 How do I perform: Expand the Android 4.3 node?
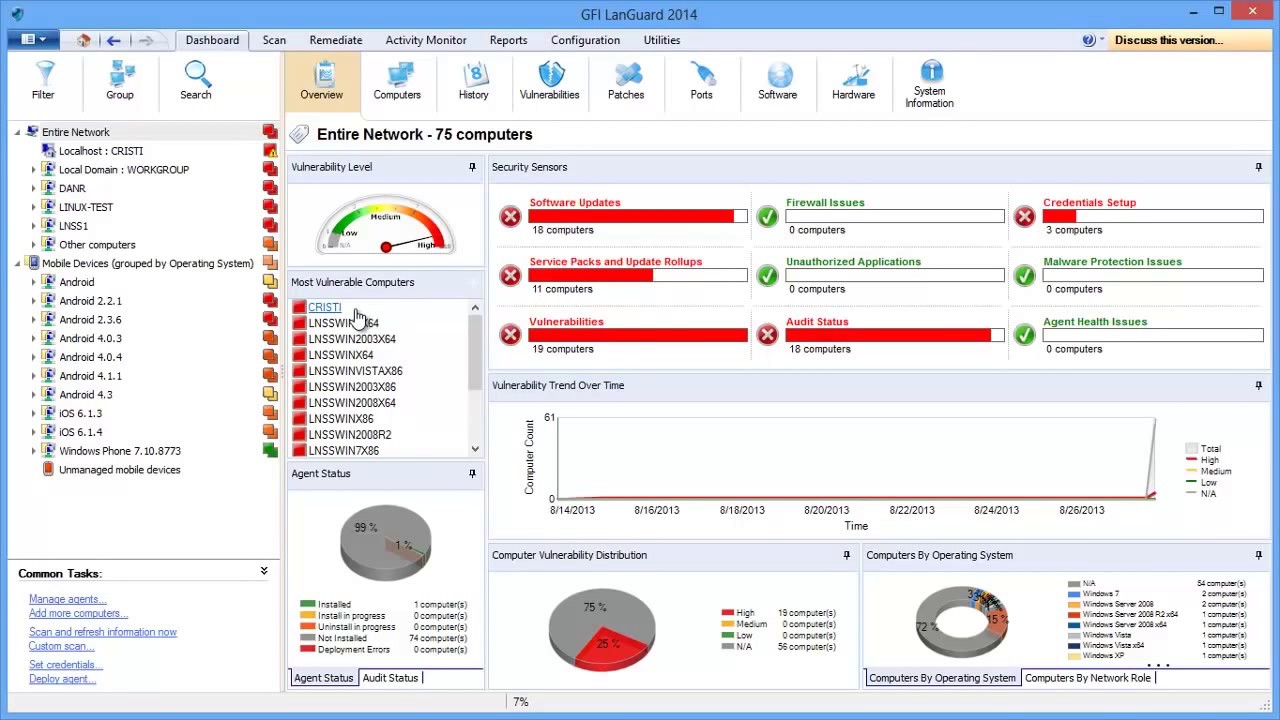(33, 395)
